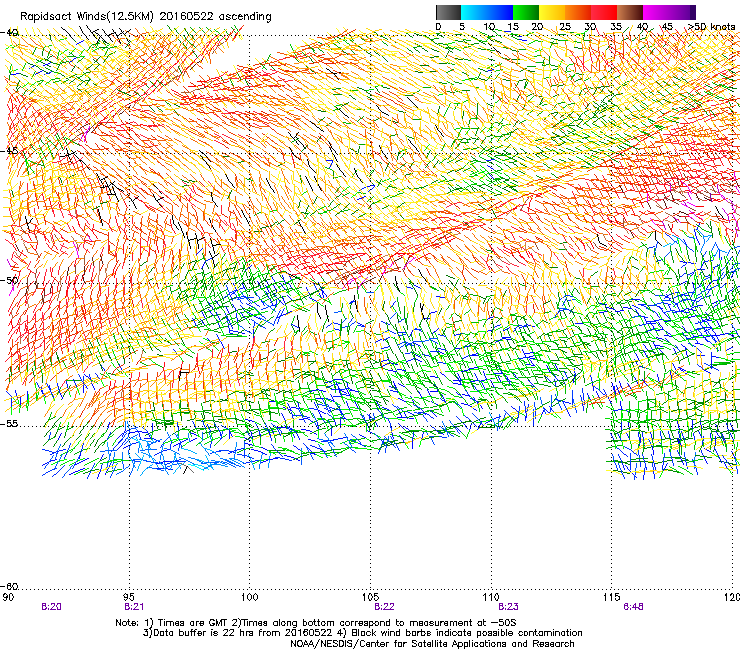740x650 pixels.
Task: Click the green 15-20 knots legend swatch
Action: [526, 12]
